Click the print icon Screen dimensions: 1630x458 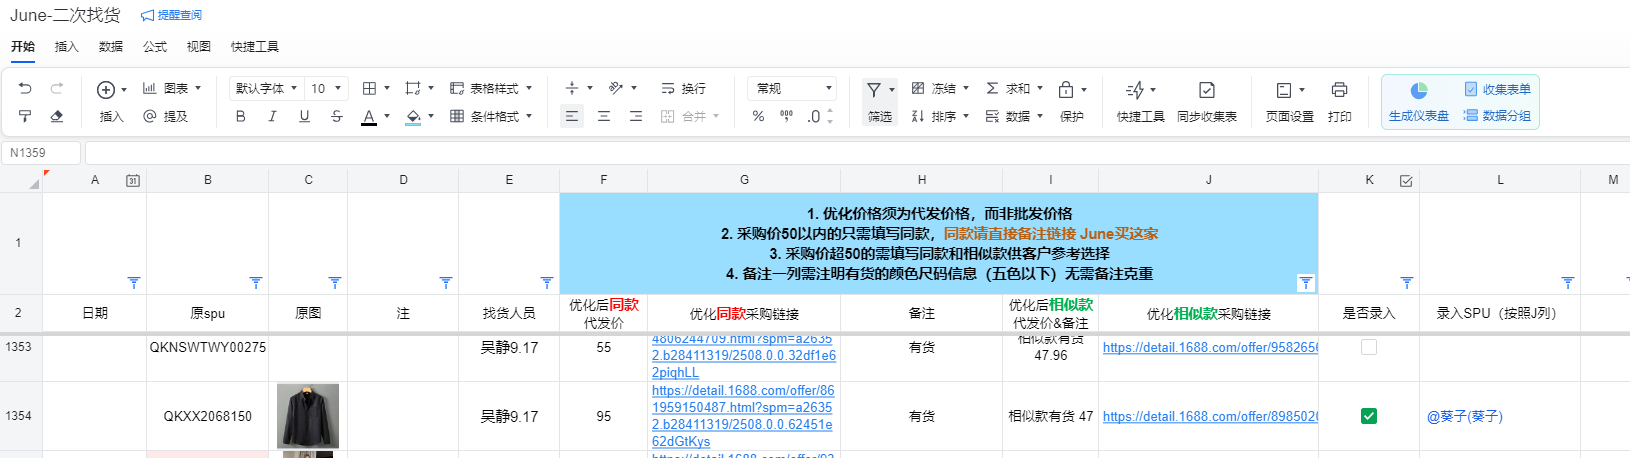pyautogui.click(x=1339, y=90)
